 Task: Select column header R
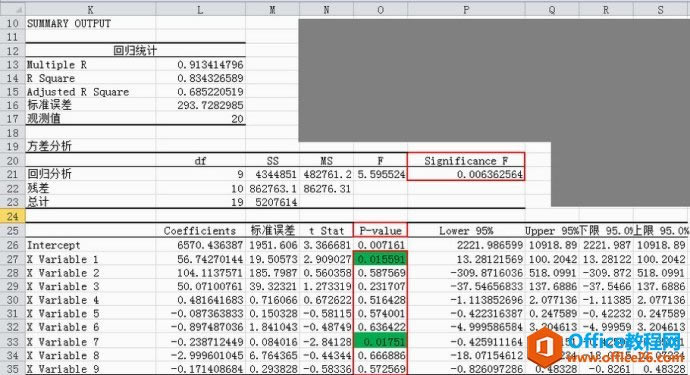(606, 9)
